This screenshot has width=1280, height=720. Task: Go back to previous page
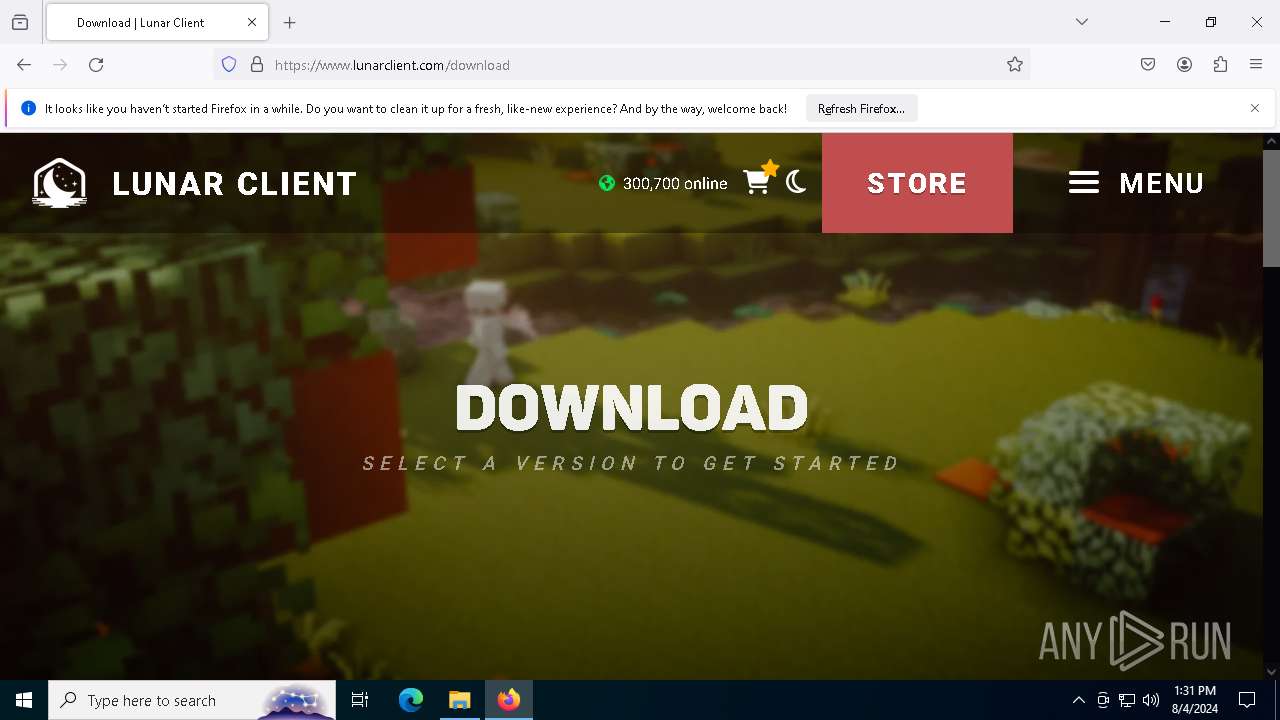pyautogui.click(x=24, y=65)
